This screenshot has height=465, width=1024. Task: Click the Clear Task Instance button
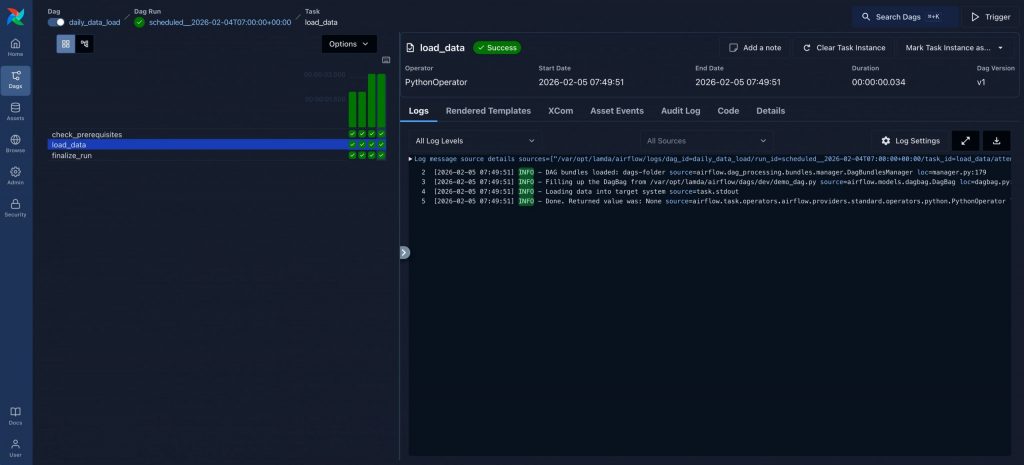pos(842,47)
